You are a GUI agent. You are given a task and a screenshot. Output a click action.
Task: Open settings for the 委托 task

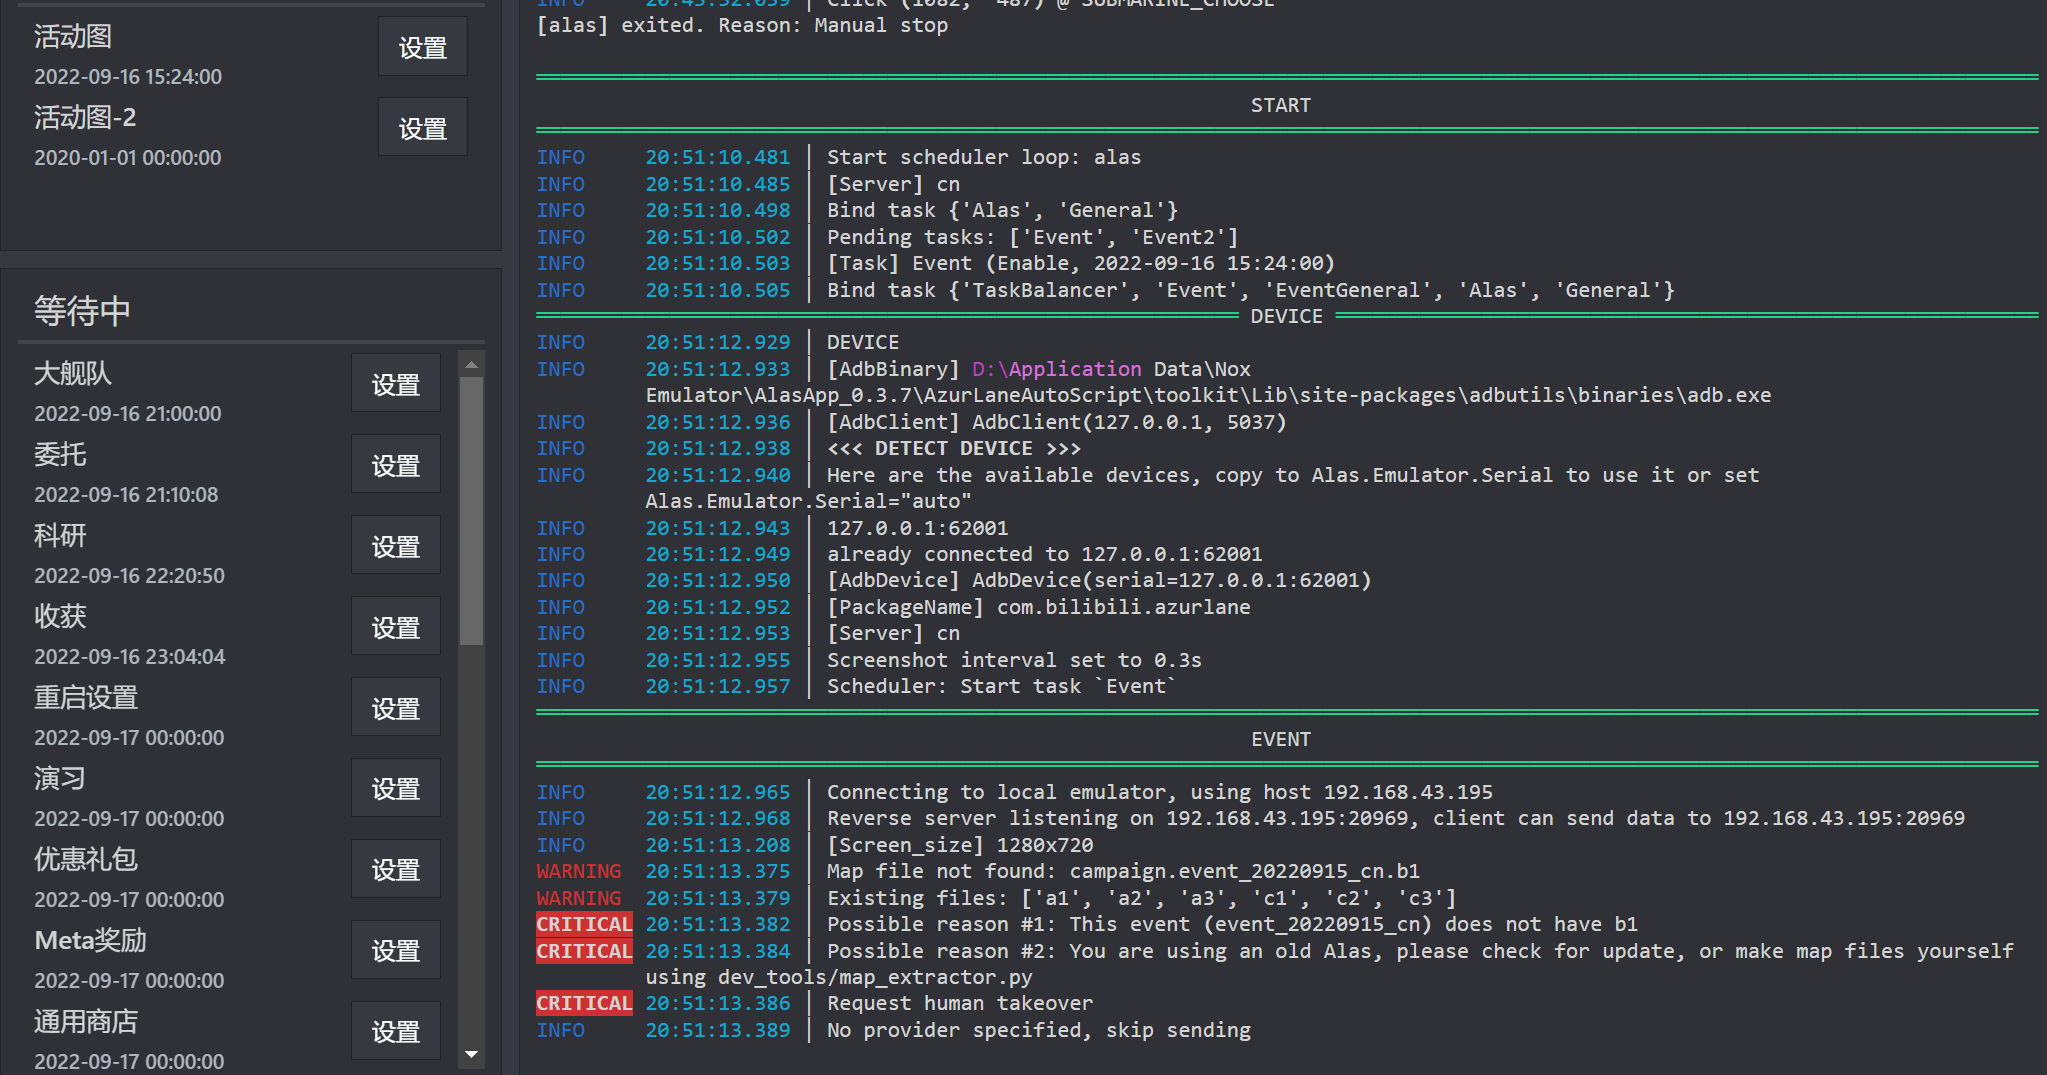pos(395,464)
